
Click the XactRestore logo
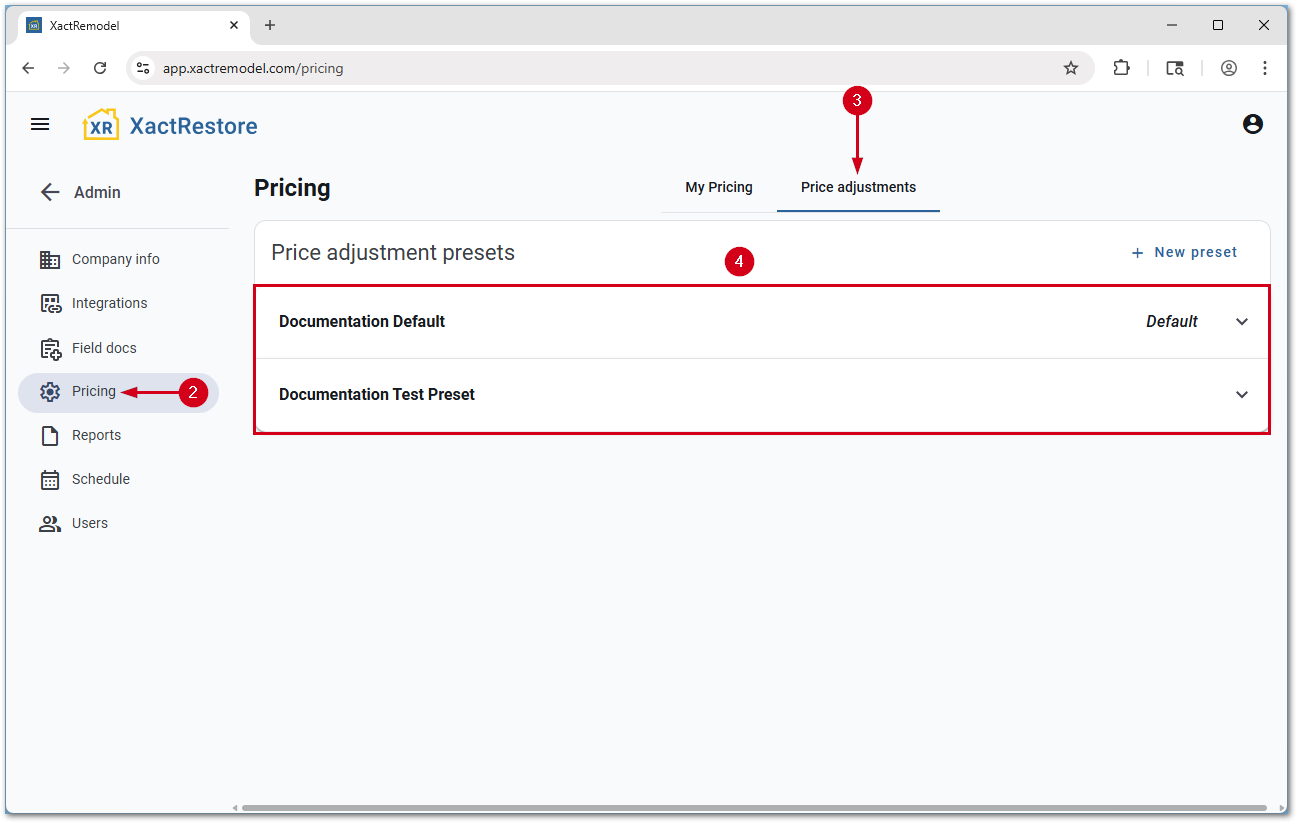tap(170, 125)
